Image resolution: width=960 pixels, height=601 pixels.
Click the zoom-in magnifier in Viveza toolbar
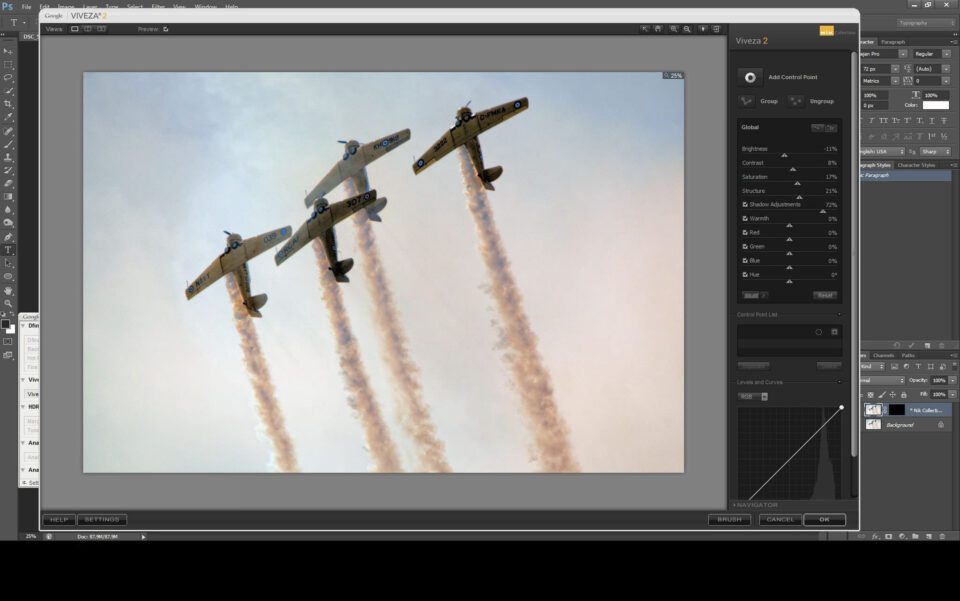673,29
